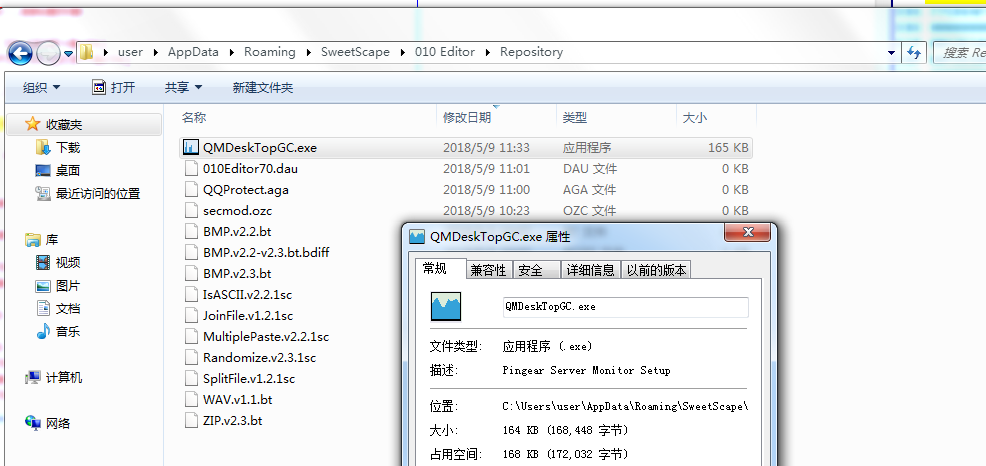Click the Videos filmstrip icon
986x466 pixels.
(x=43, y=263)
